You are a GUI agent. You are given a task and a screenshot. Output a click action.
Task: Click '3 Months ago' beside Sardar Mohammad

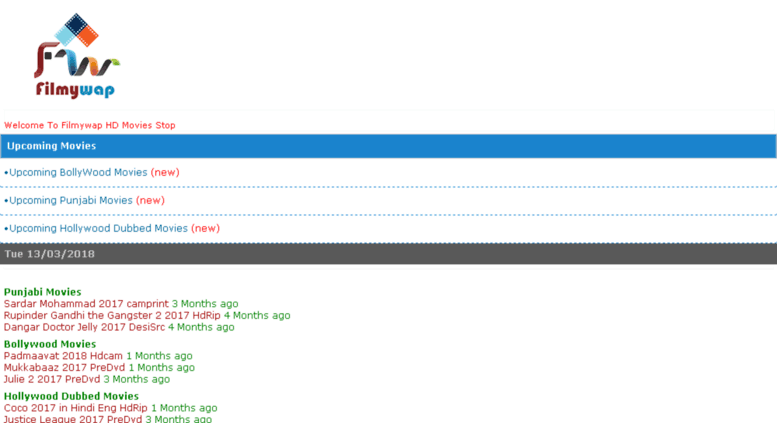pos(205,304)
